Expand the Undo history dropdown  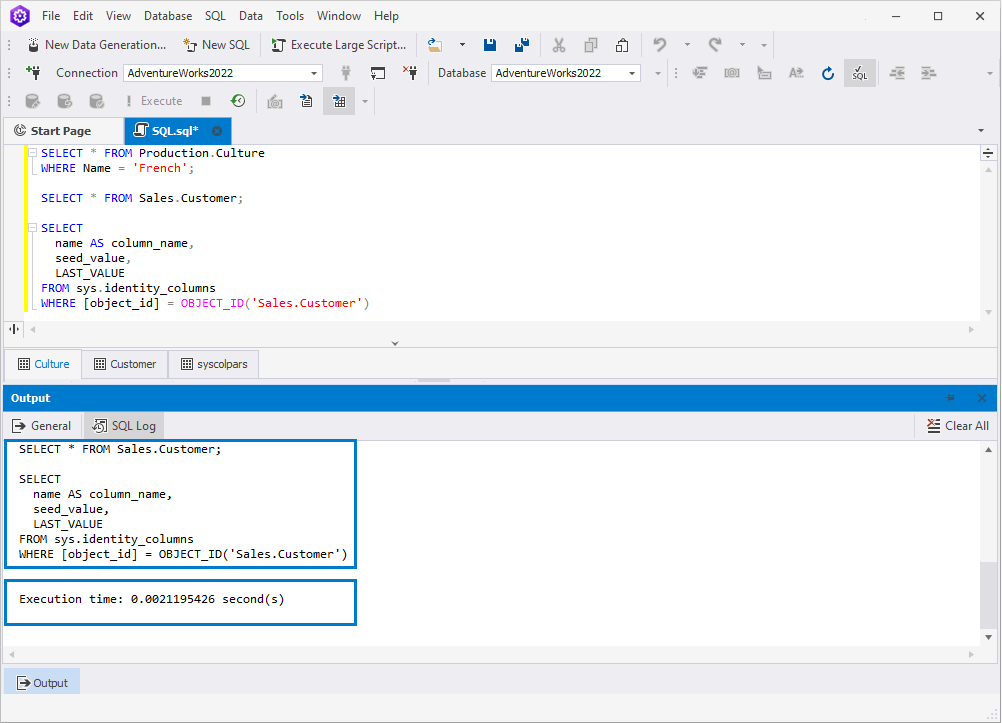pyautogui.click(x=687, y=45)
